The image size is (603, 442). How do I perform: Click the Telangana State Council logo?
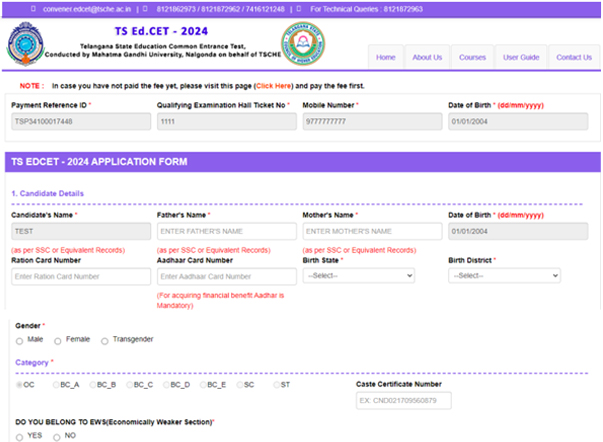[x=303, y=43]
